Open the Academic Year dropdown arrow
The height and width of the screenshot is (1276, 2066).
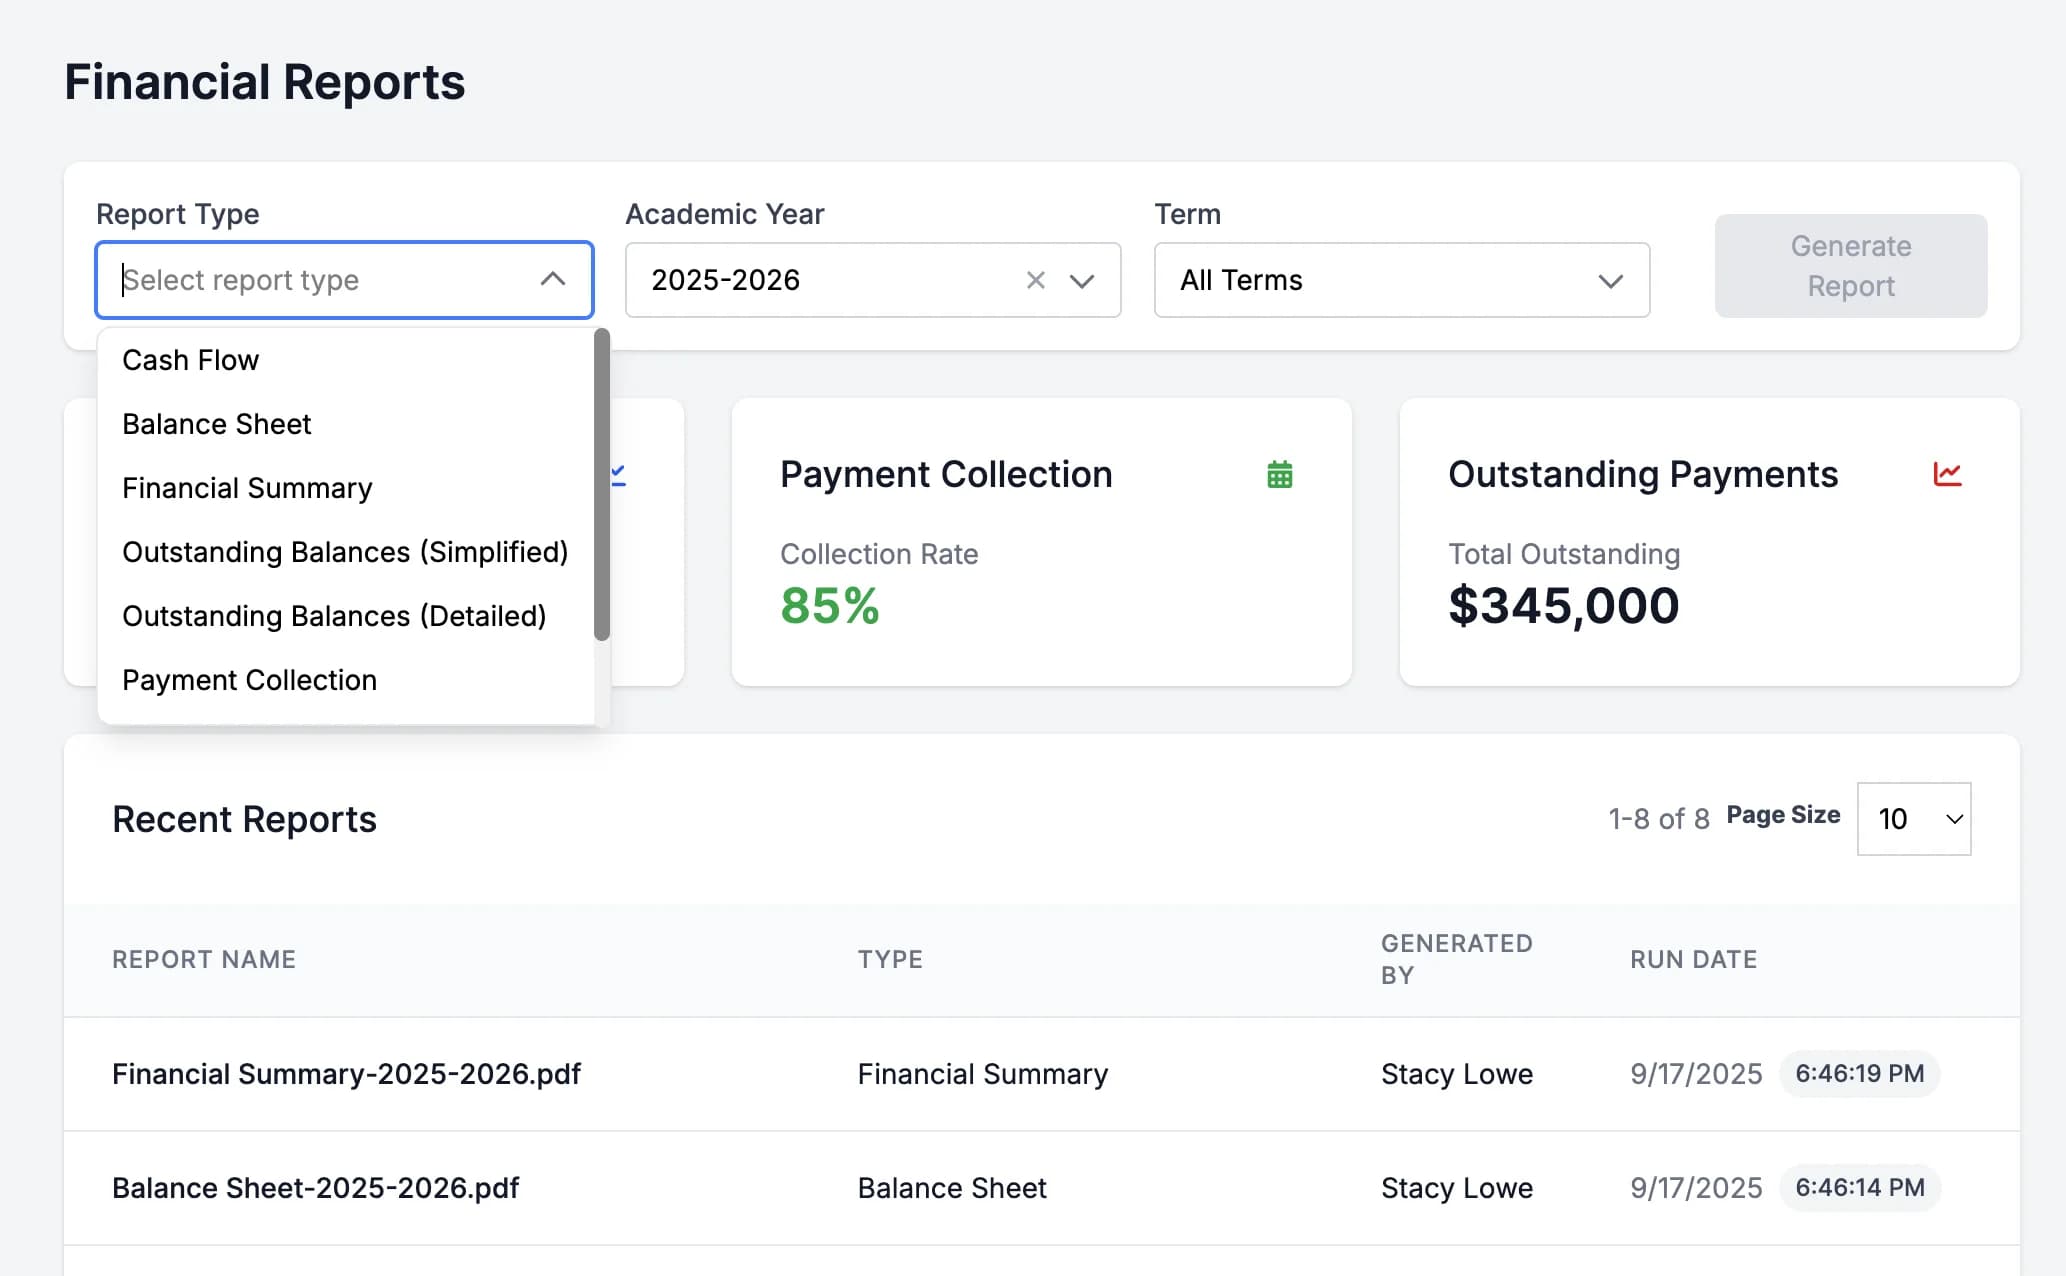click(1082, 281)
